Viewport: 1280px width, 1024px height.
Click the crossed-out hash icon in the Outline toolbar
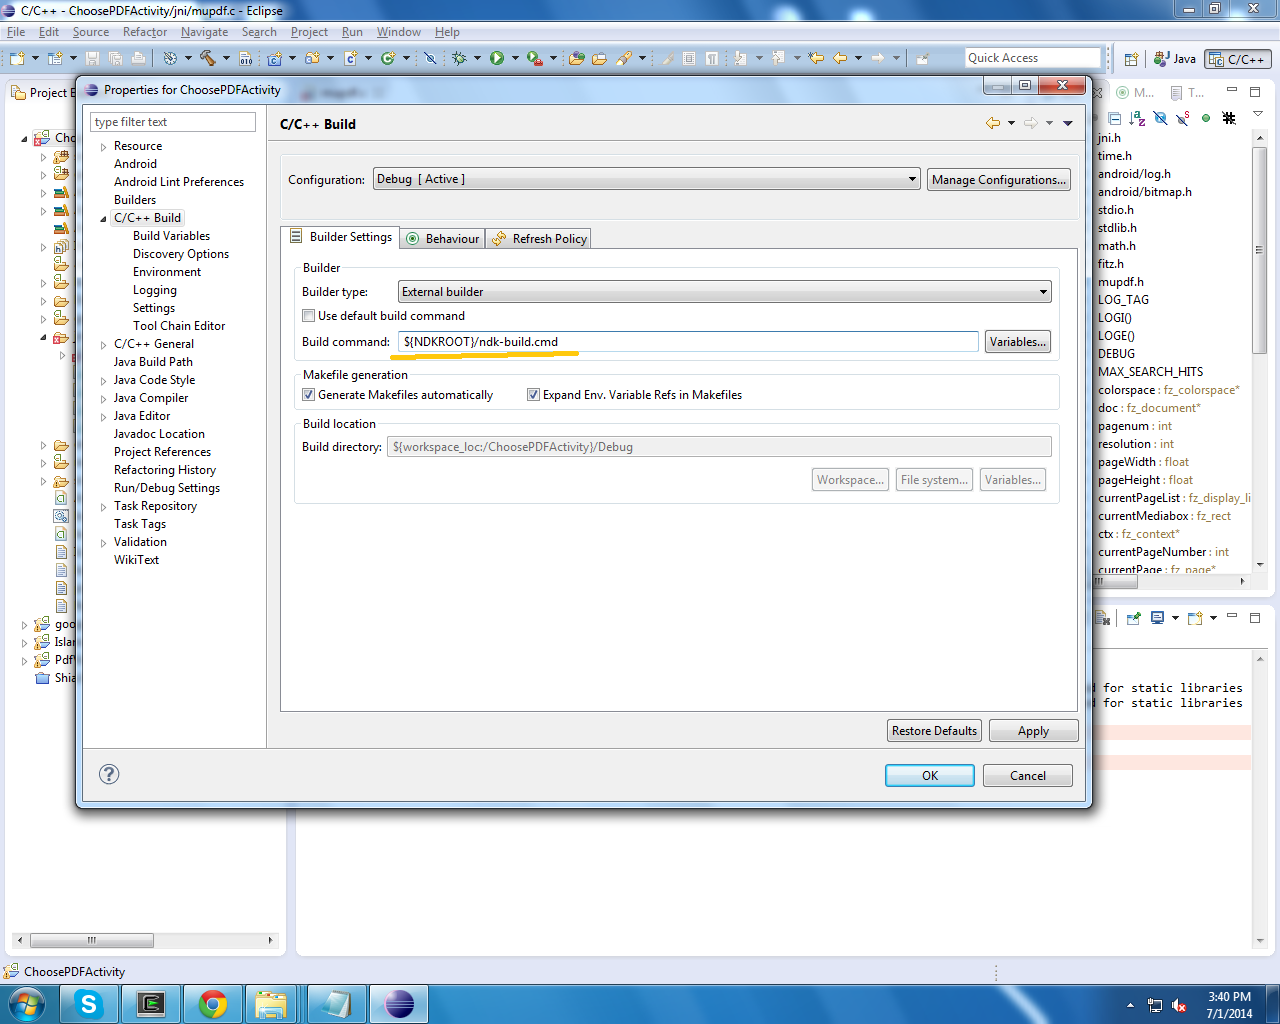tap(1229, 118)
